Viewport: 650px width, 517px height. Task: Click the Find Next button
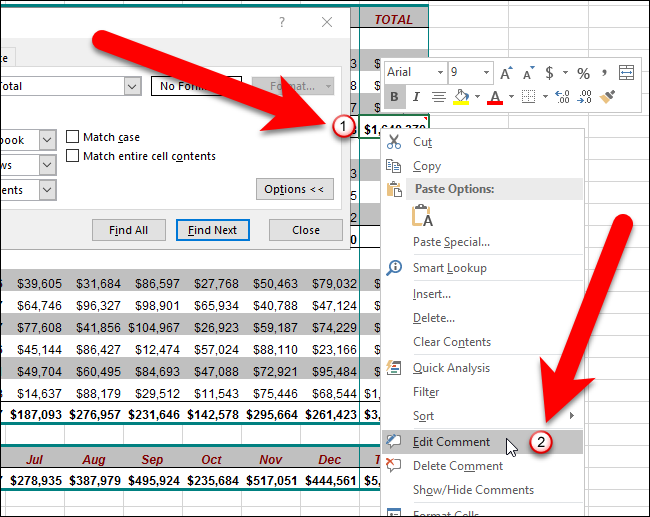click(x=213, y=230)
